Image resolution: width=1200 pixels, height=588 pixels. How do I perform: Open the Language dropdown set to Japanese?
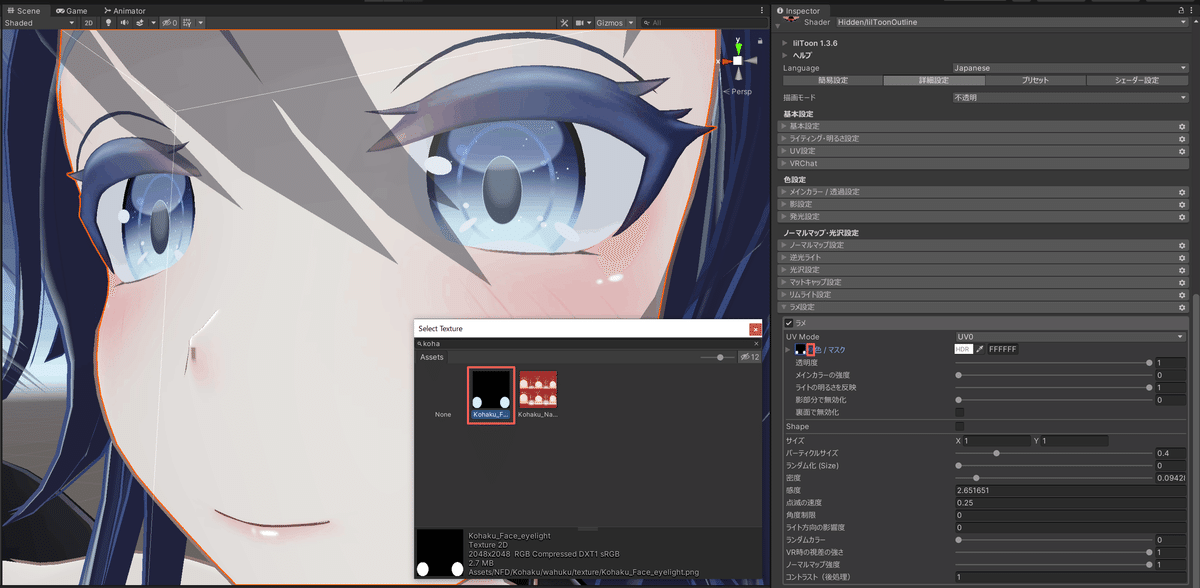tap(1070, 68)
